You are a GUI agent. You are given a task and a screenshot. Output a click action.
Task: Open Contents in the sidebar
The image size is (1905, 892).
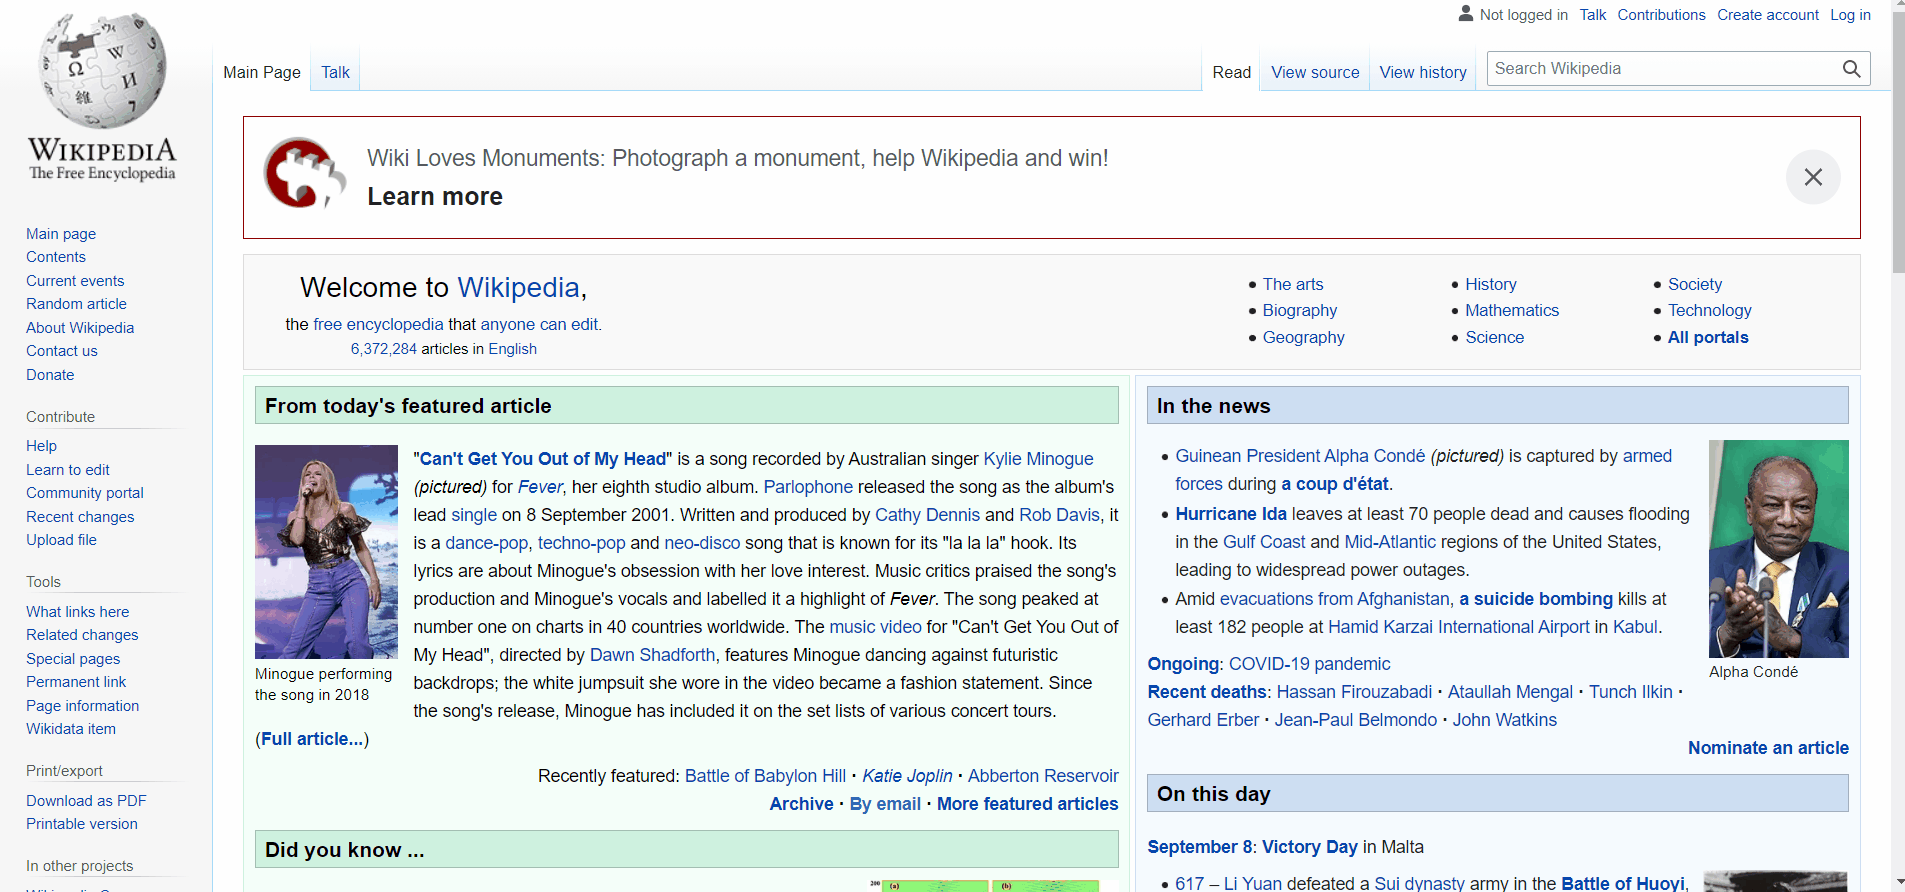tap(56, 257)
